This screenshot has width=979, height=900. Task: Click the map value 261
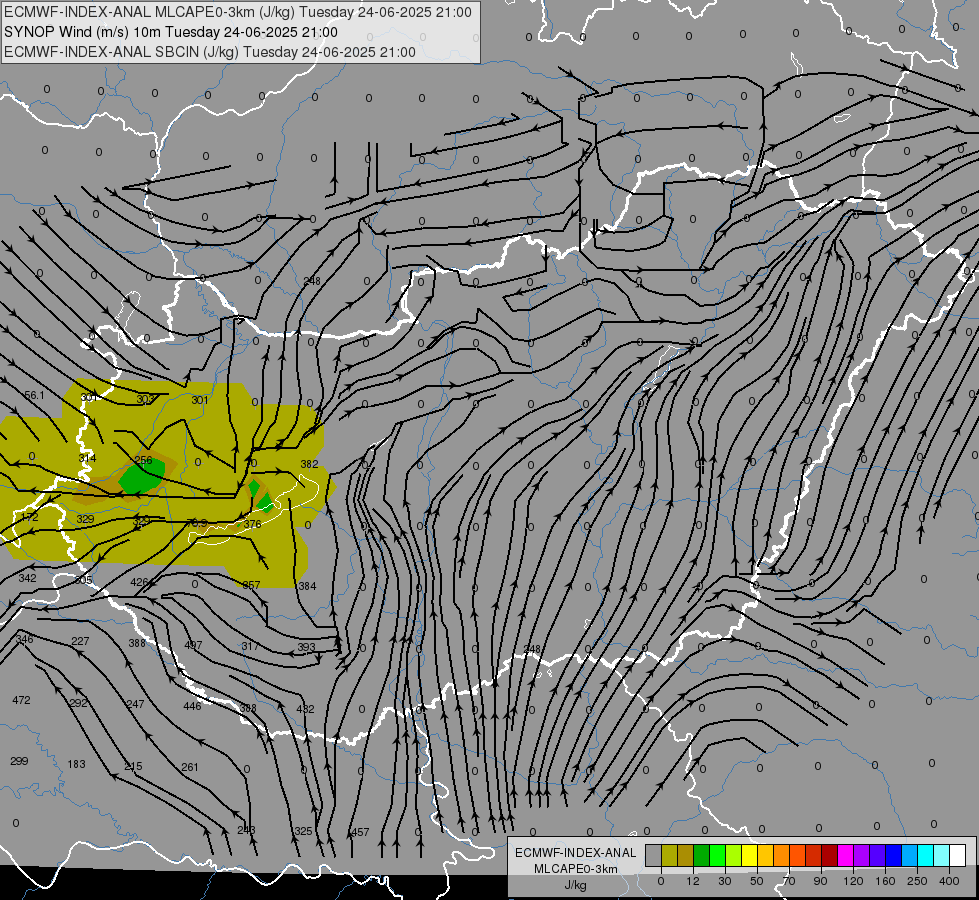(190, 767)
